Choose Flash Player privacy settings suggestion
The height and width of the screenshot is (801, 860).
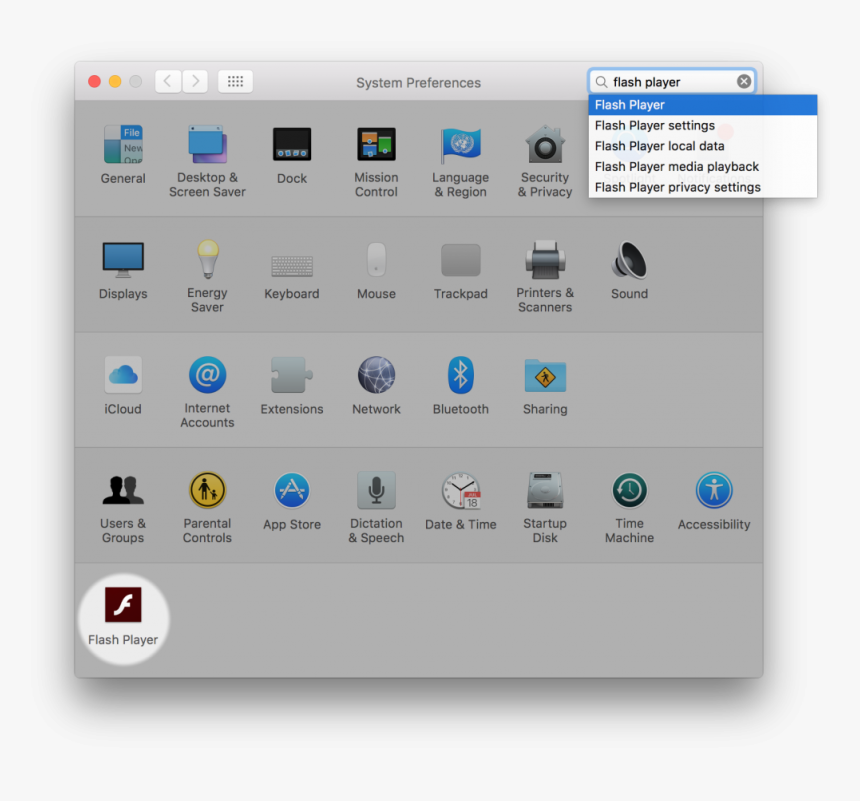coord(703,187)
